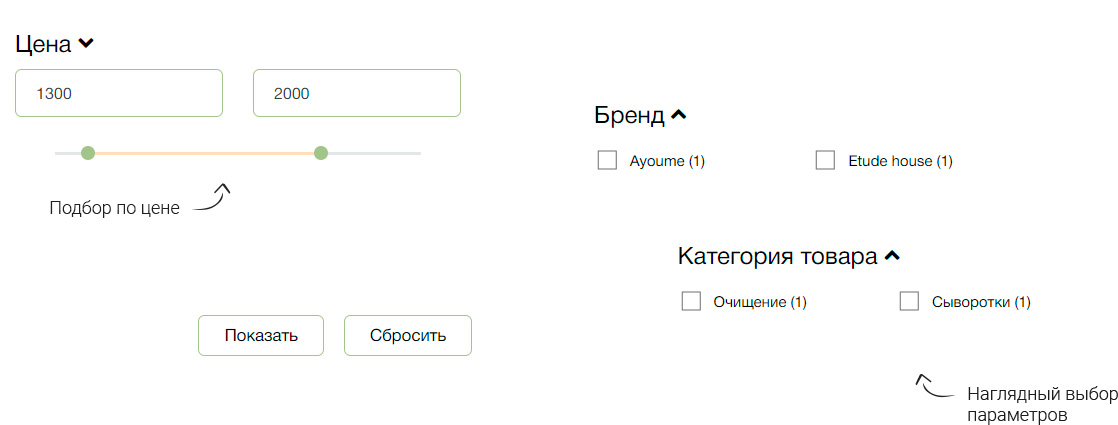Collapse the Бренд section via its heading
Viewport: 1118px width, 425px height.
pyautogui.click(x=629, y=115)
